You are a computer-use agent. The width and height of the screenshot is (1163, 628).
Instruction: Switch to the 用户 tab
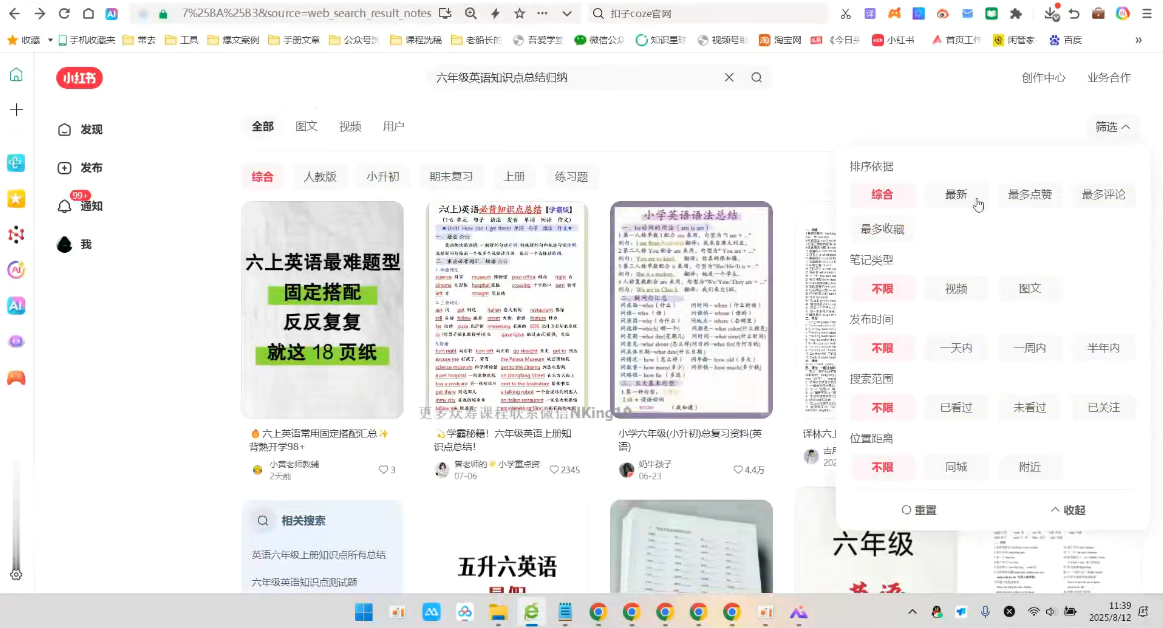tap(393, 127)
